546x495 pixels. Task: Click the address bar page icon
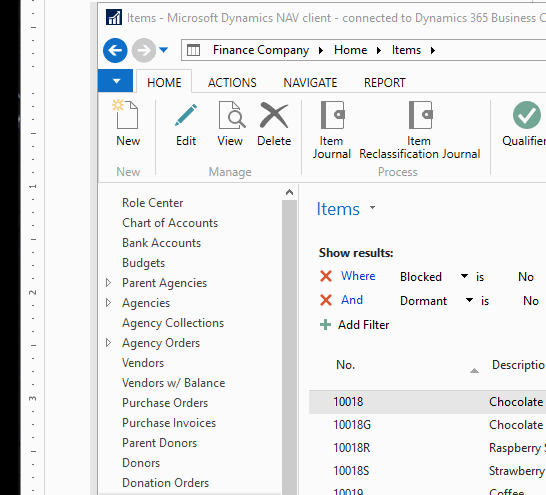pyautogui.click(x=193, y=50)
